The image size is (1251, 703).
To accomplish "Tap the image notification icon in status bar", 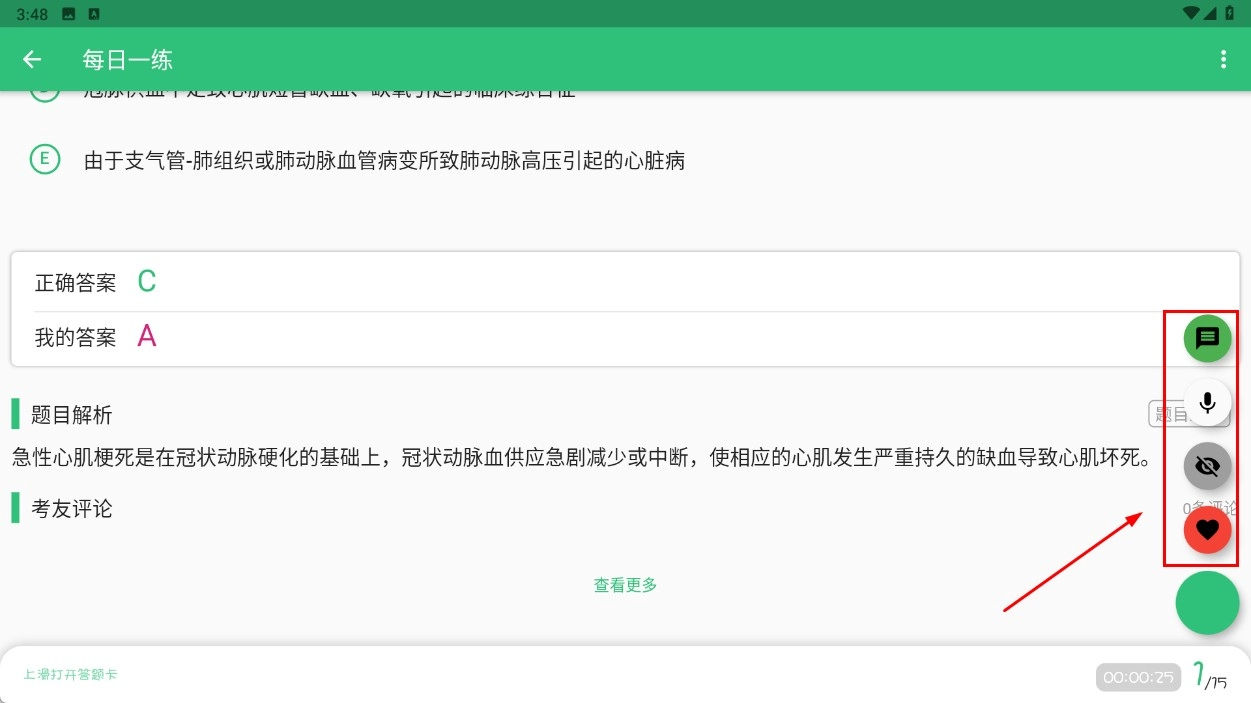I will point(68,14).
